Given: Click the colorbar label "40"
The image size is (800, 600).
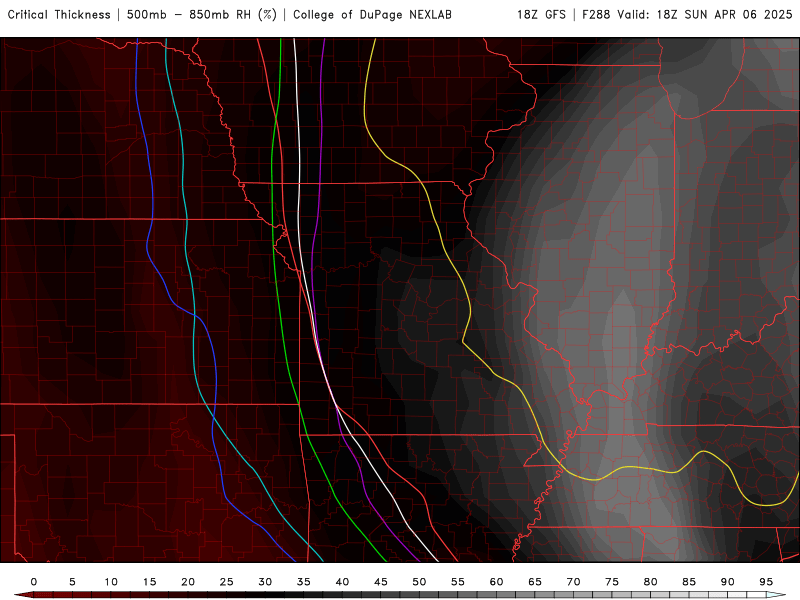Looking at the screenshot, I should 342,582.
